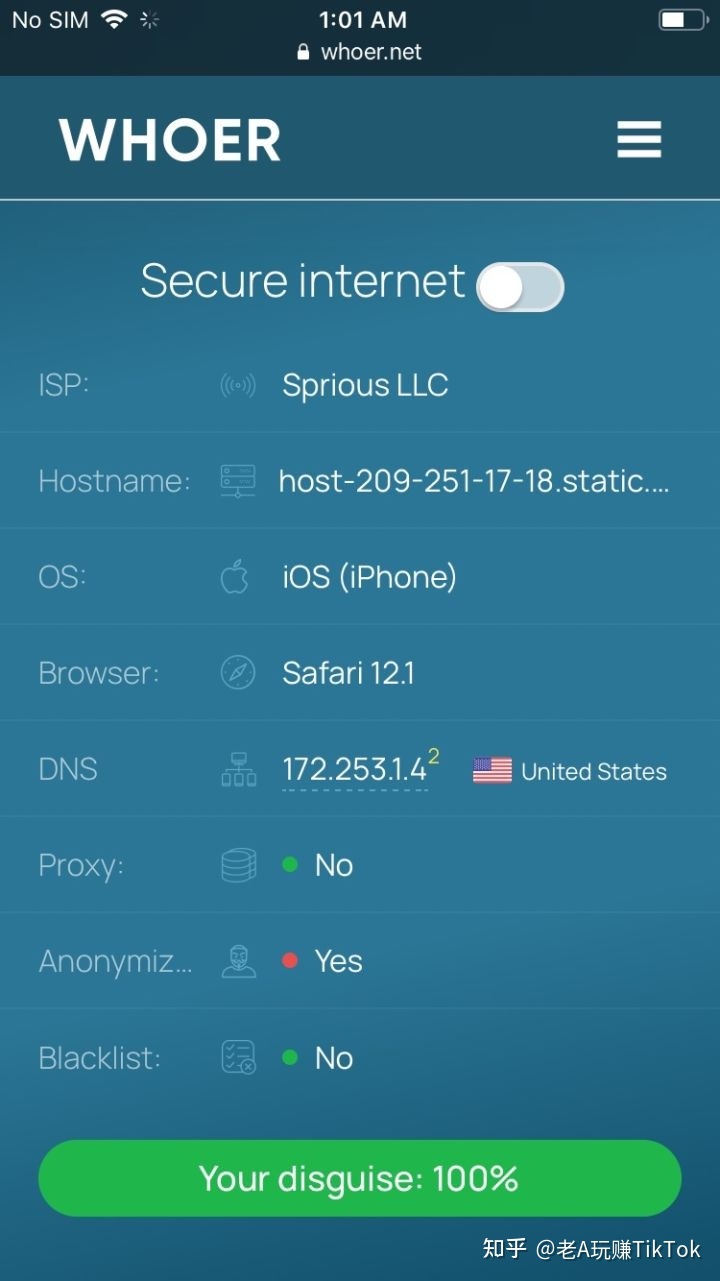Tap the battery indicator in status bar
This screenshot has width=720, height=1281.
[x=682, y=20]
